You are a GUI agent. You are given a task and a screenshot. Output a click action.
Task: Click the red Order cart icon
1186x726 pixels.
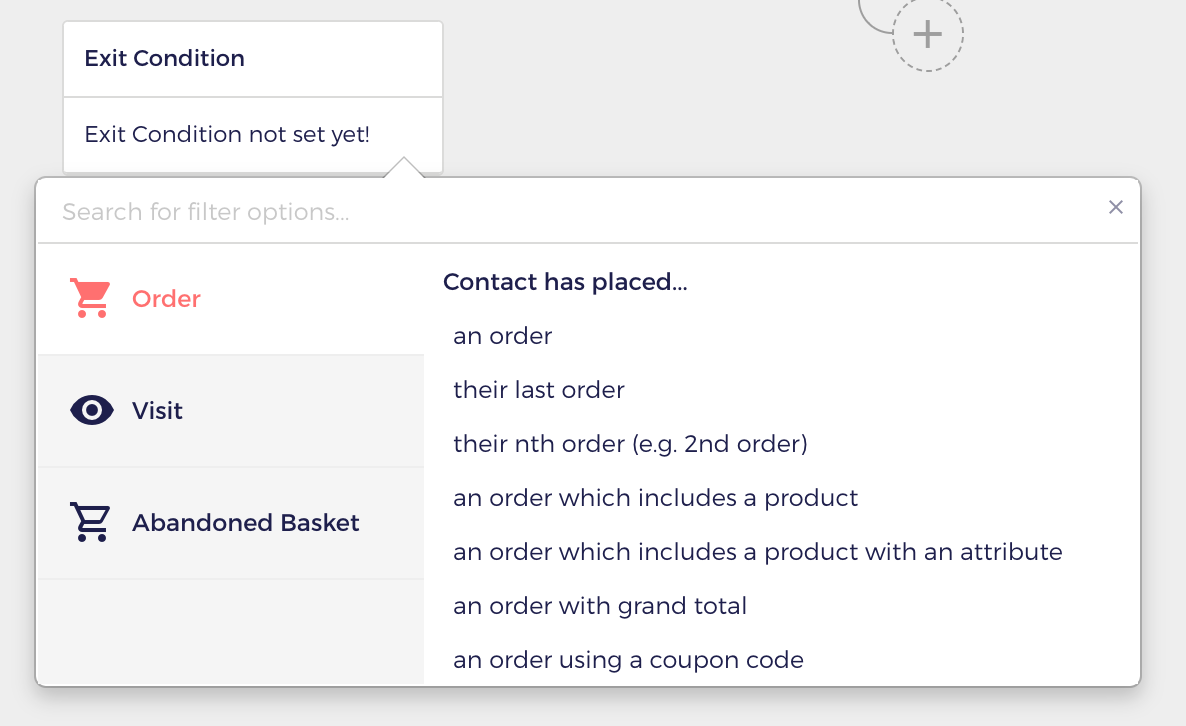point(91,298)
